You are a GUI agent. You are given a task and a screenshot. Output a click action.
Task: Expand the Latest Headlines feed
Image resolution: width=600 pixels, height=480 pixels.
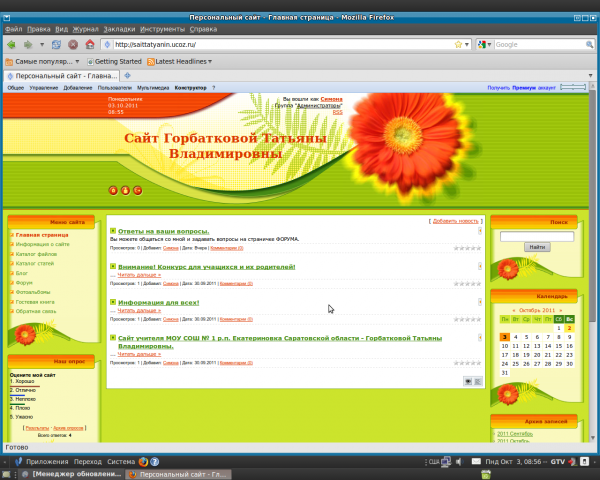179,62
